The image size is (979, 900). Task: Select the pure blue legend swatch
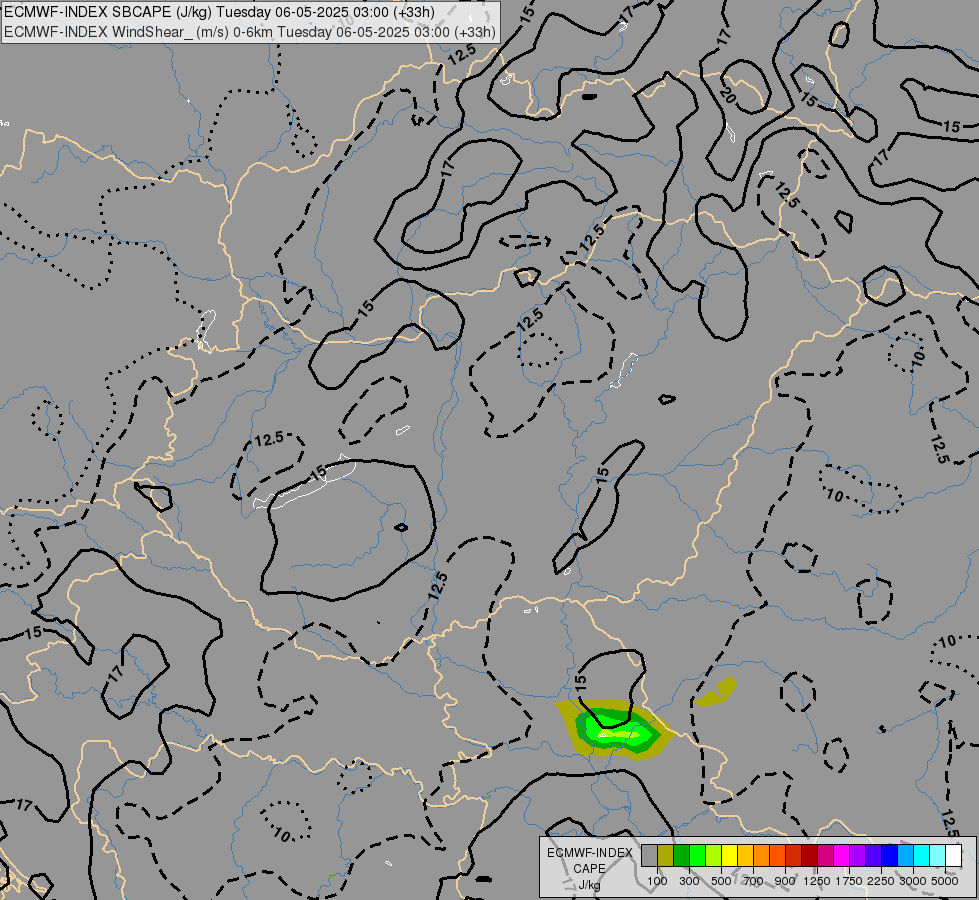coord(889,856)
